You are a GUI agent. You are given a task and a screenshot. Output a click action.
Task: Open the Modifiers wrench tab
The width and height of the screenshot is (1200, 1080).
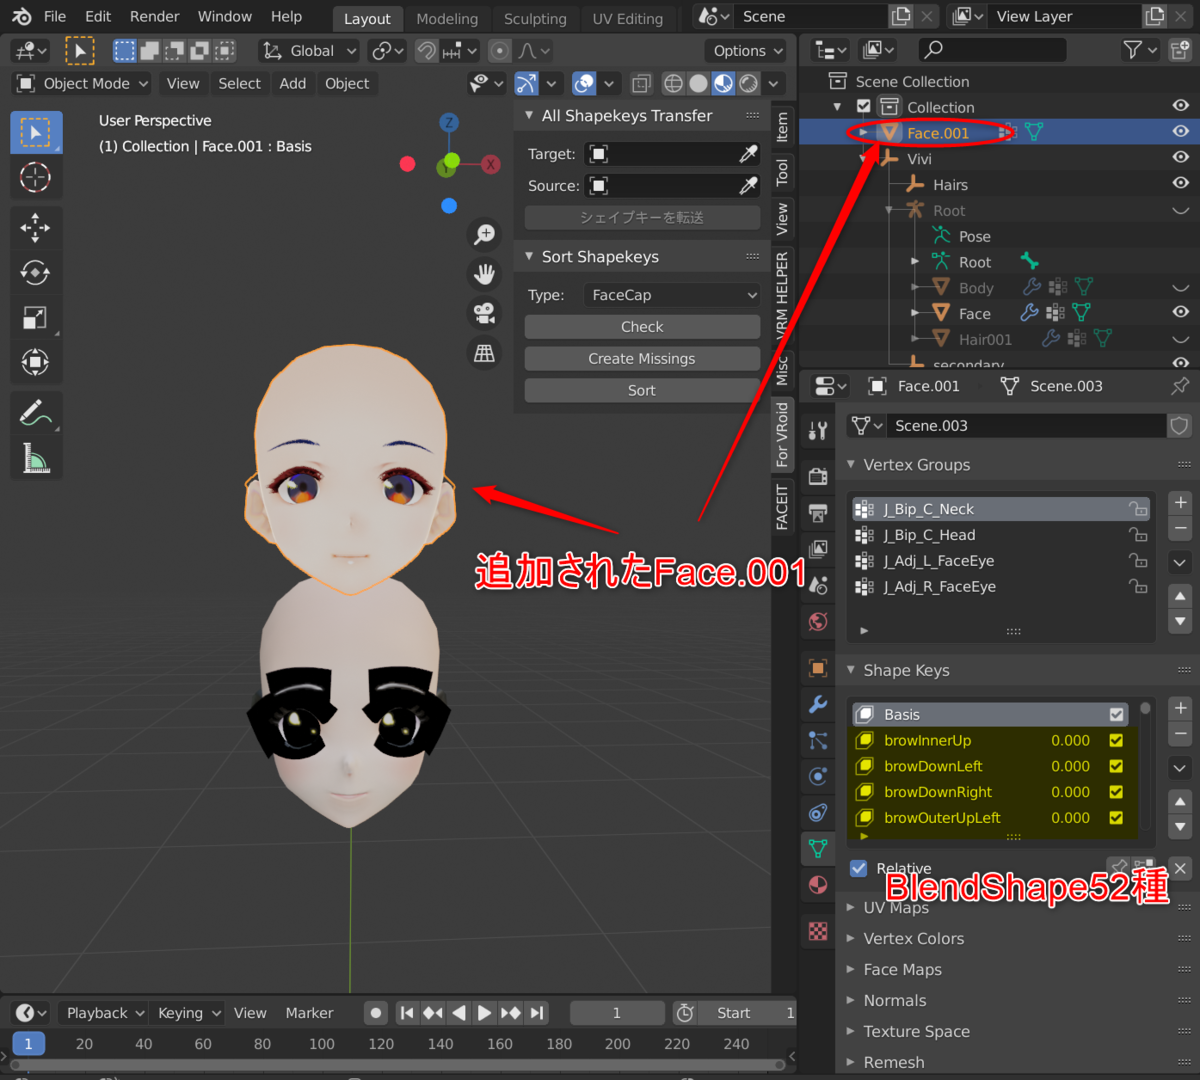click(818, 704)
